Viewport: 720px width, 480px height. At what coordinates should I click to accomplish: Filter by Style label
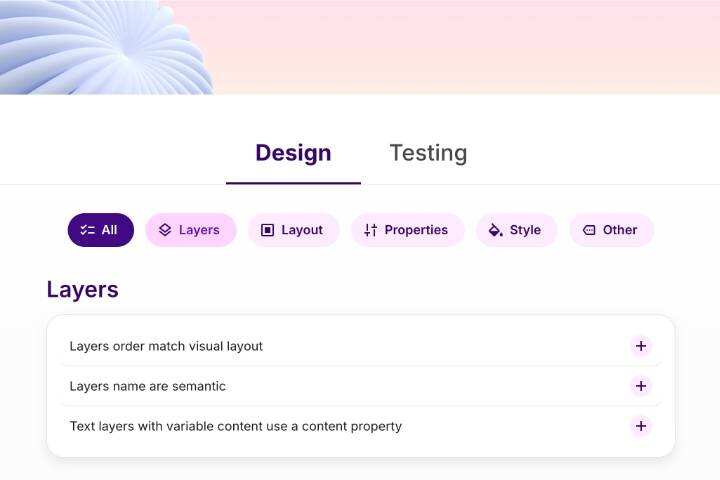[525, 230]
